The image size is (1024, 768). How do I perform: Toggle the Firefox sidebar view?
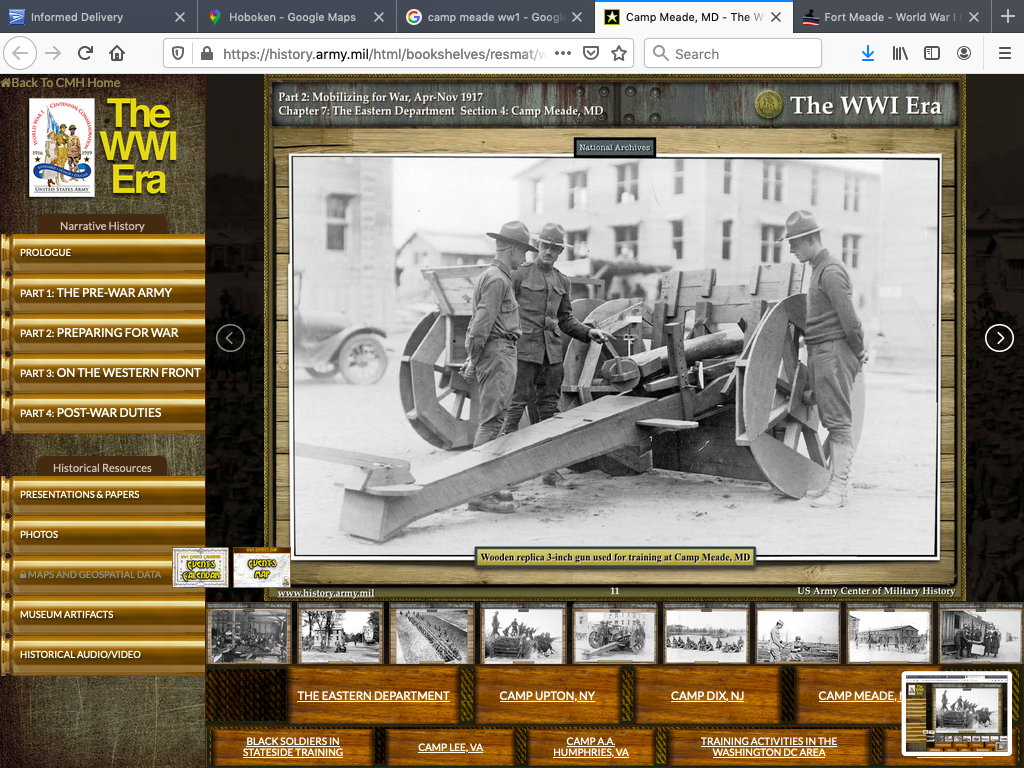[932, 53]
